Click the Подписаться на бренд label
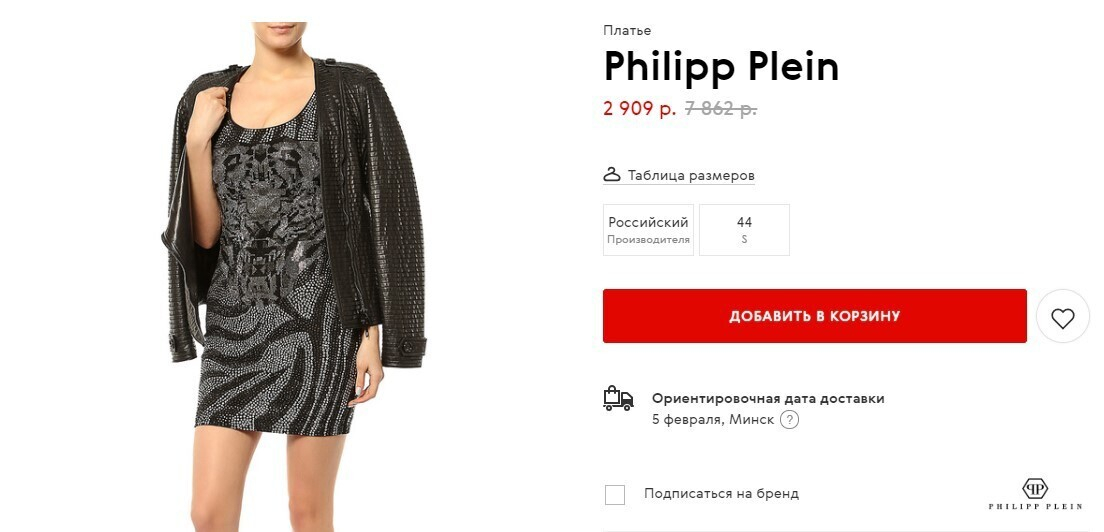The width and height of the screenshot is (1104, 532). pyautogui.click(x=721, y=493)
